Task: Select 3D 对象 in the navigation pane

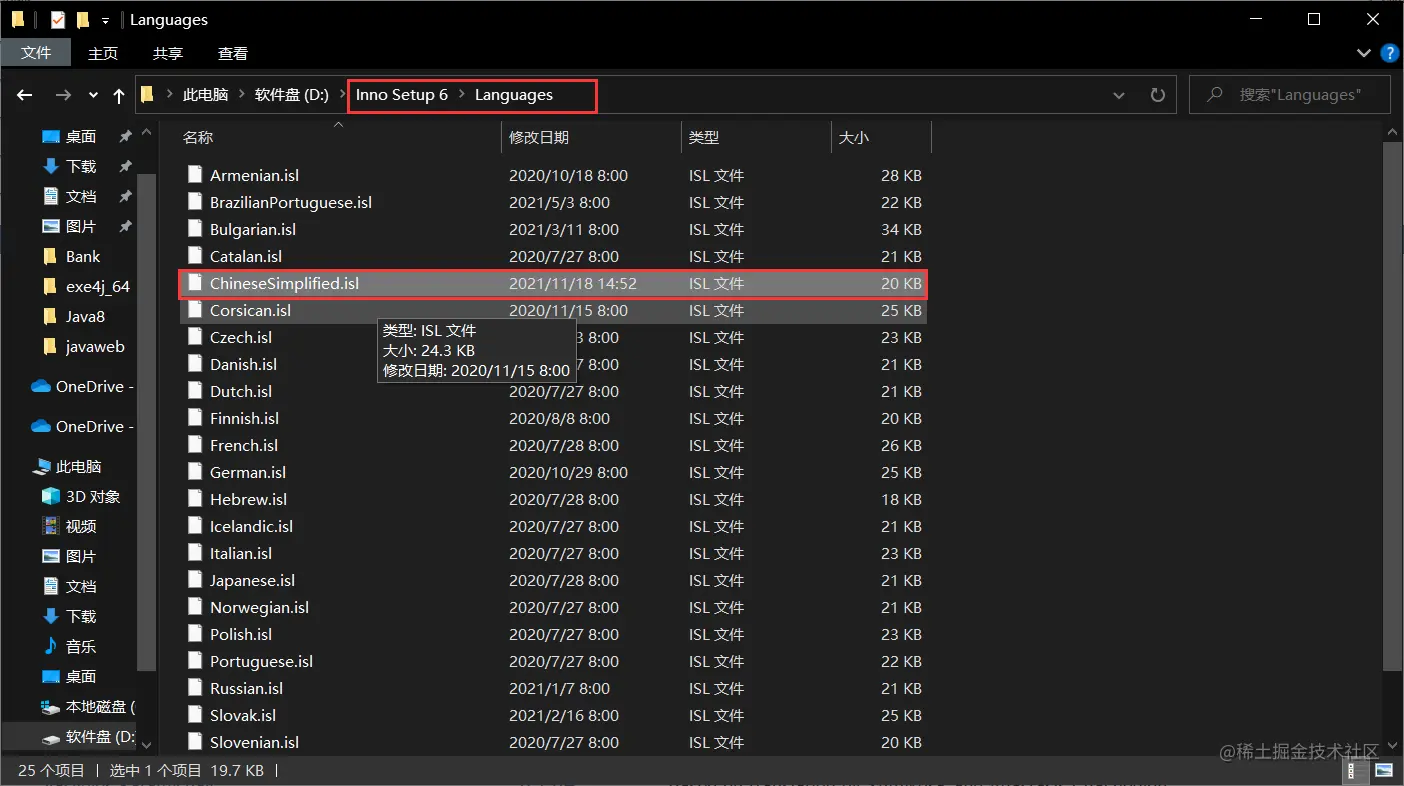Action: (x=93, y=497)
